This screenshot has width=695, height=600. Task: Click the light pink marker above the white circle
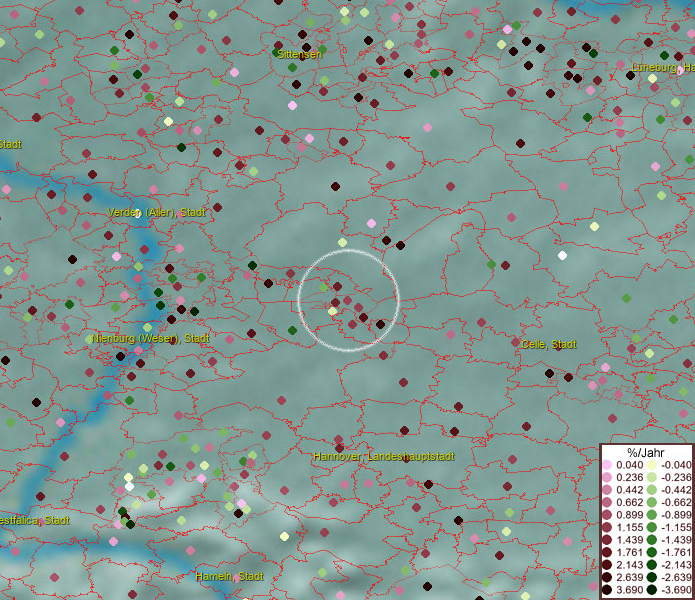[x=371, y=223]
